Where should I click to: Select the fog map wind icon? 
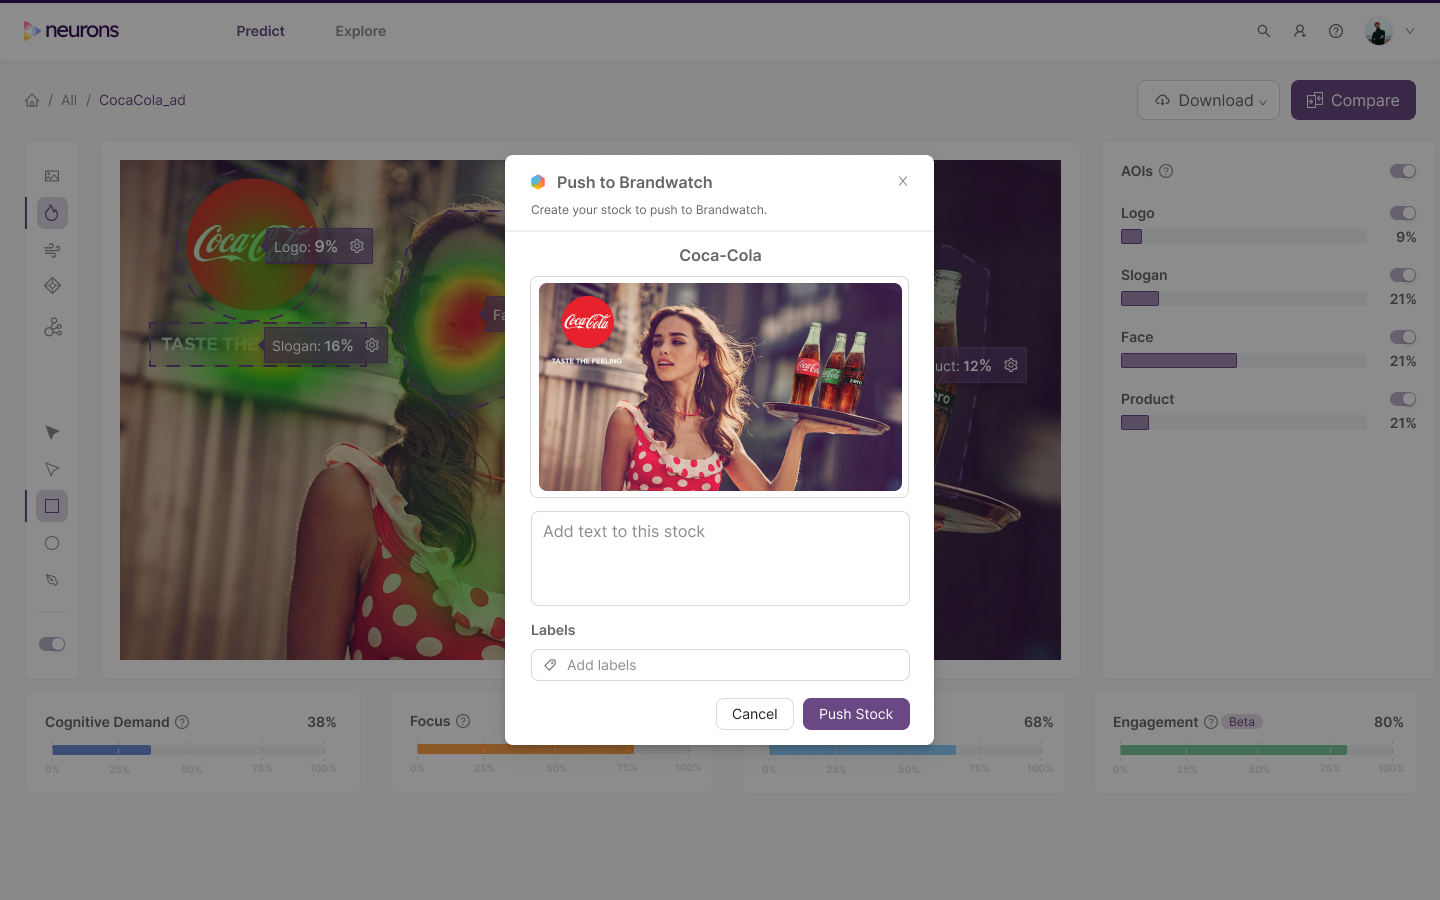click(52, 250)
